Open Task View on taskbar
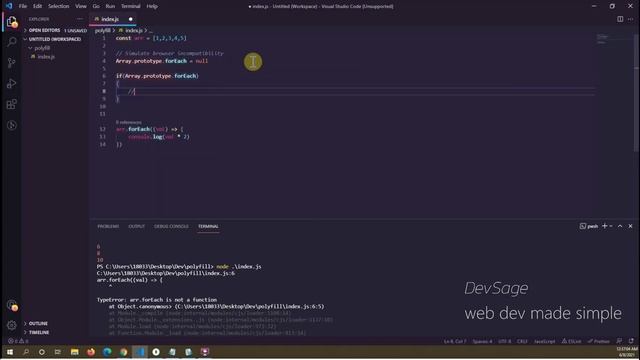The height and width of the screenshot is (360, 640). (x=58, y=352)
